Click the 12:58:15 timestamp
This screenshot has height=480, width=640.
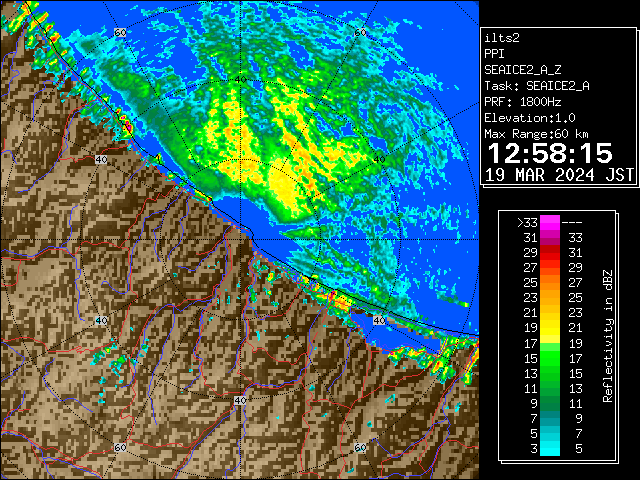pos(550,153)
